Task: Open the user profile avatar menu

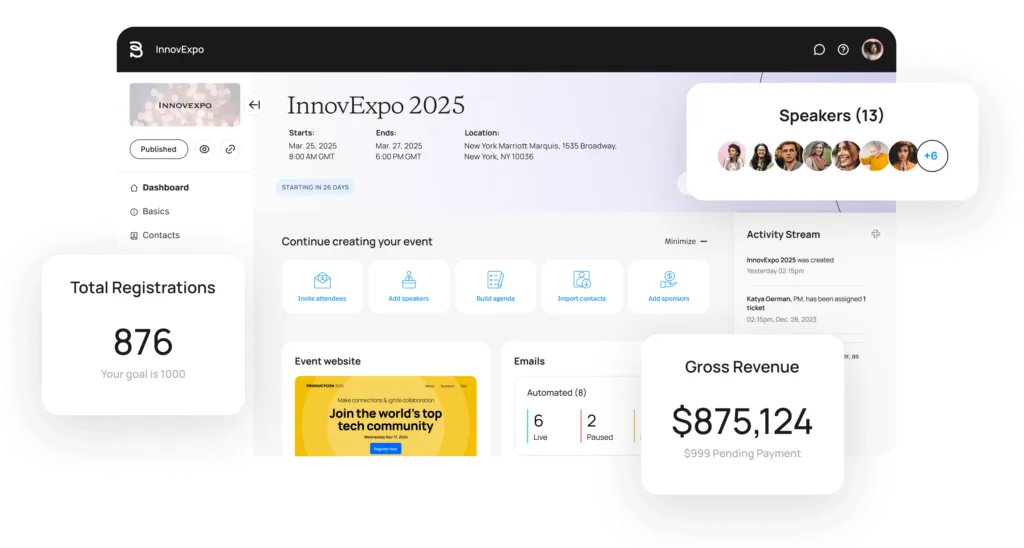Action: pos(872,50)
